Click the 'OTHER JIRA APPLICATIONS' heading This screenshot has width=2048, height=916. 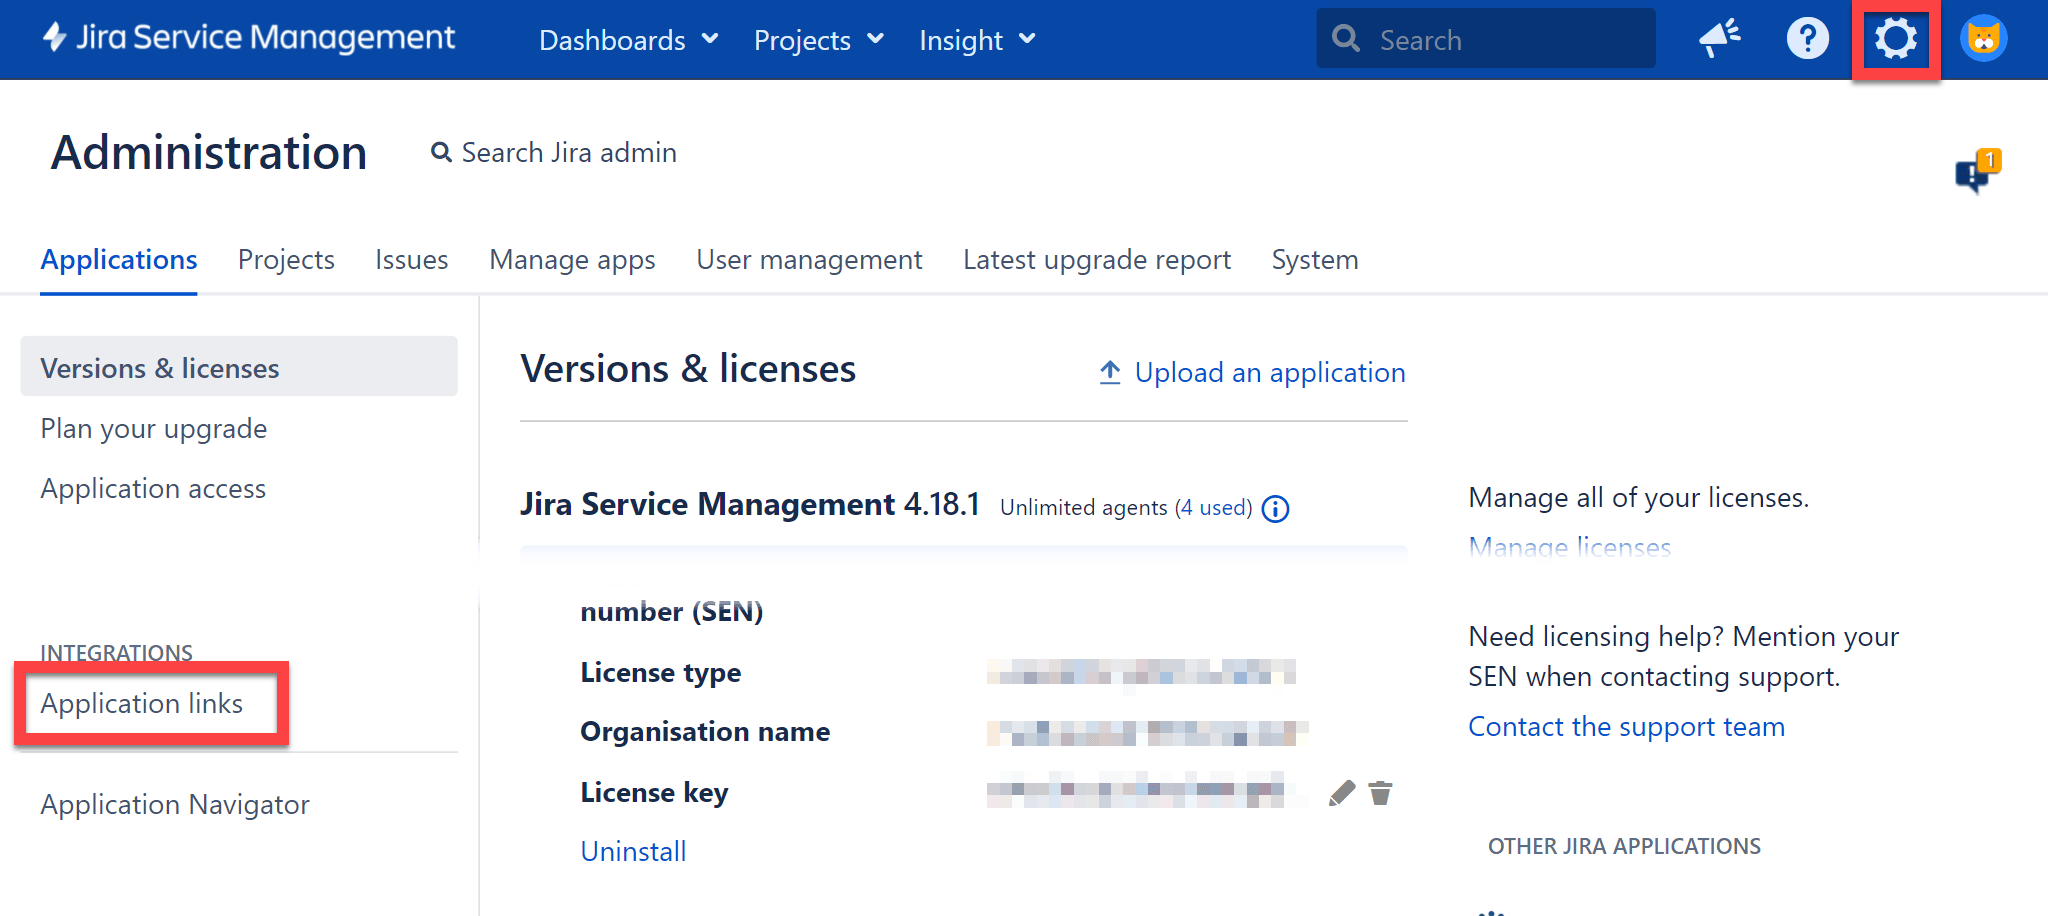click(x=1624, y=847)
